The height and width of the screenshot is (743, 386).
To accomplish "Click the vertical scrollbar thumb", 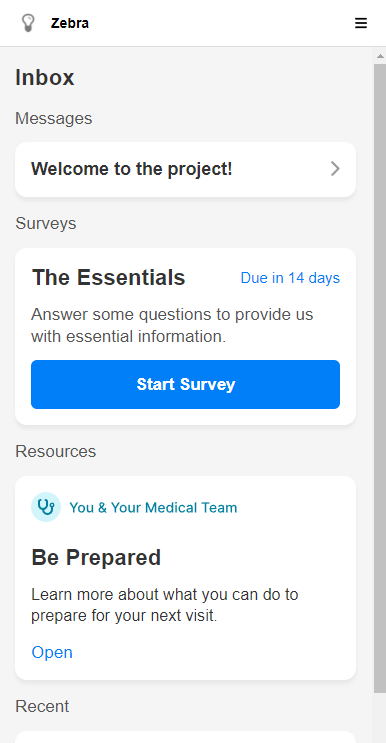I will (380, 378).
